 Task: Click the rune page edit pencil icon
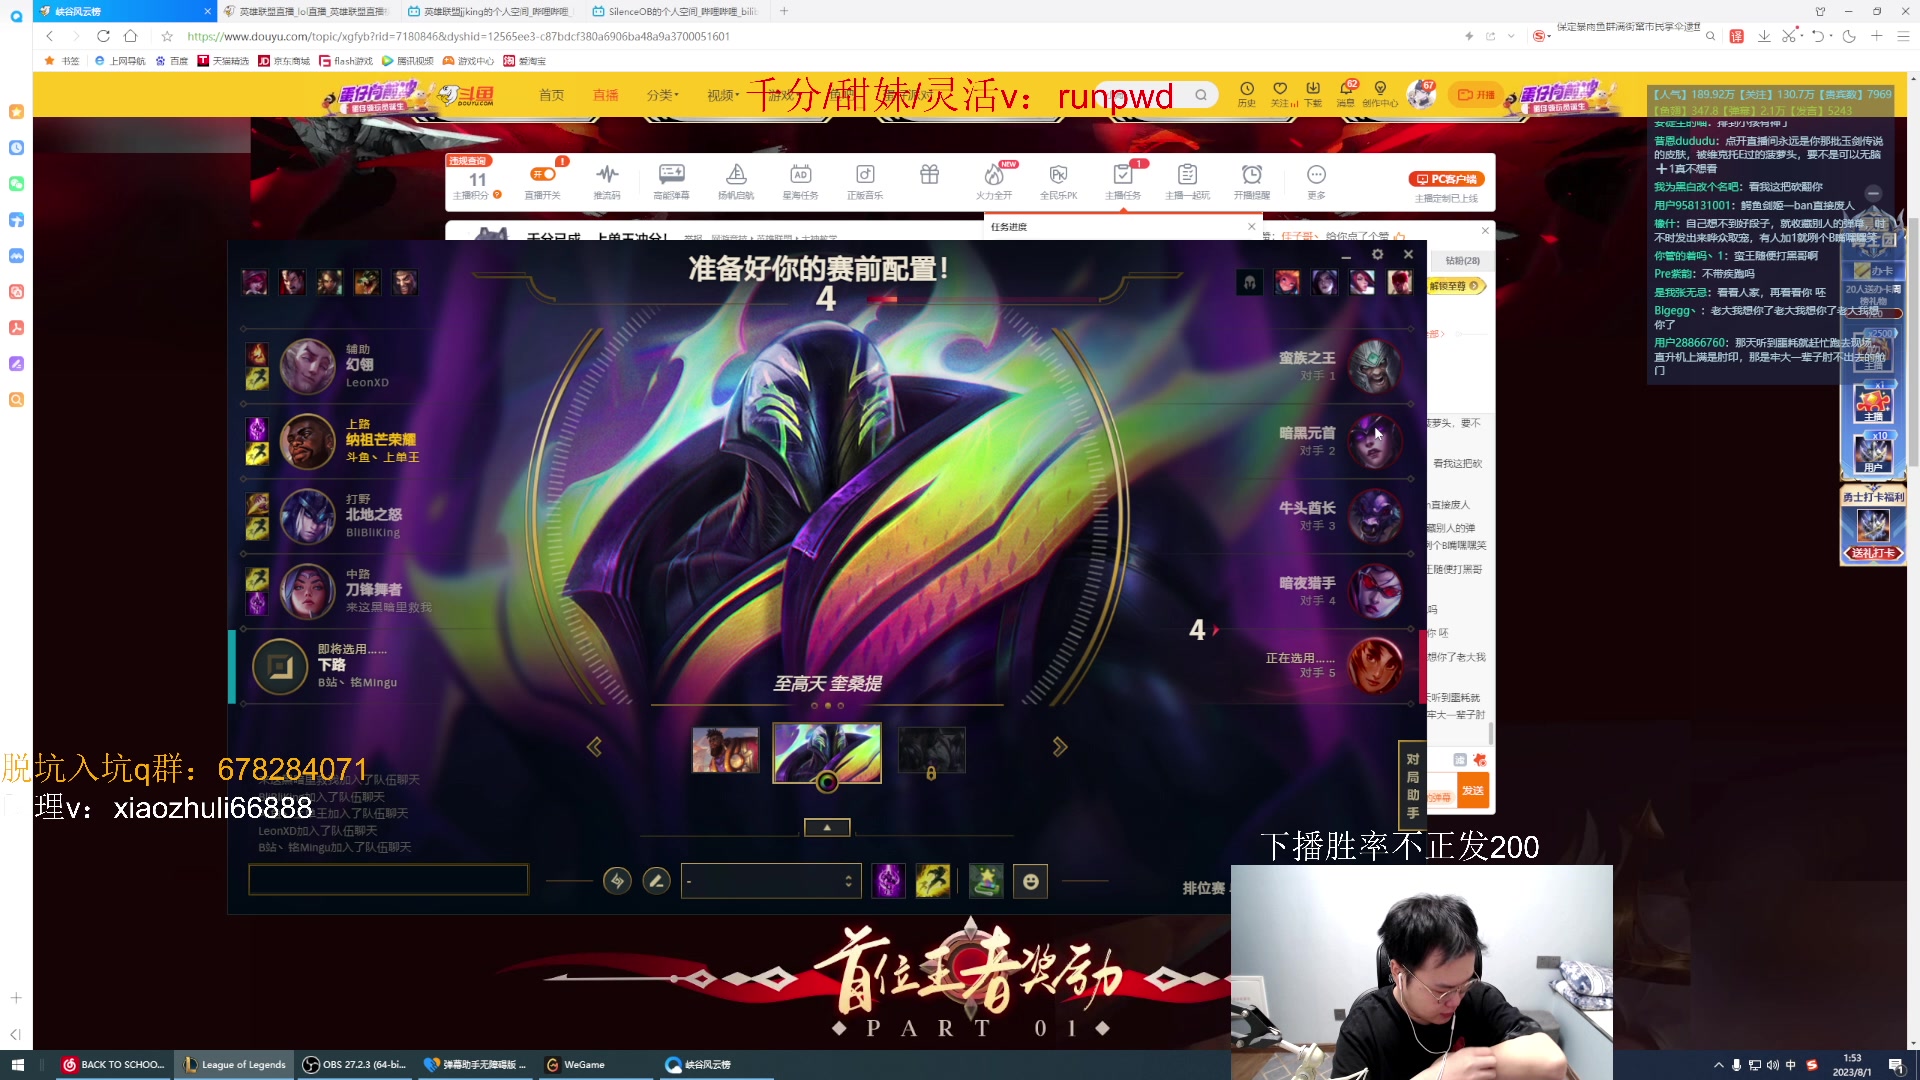tap(657, 881)
